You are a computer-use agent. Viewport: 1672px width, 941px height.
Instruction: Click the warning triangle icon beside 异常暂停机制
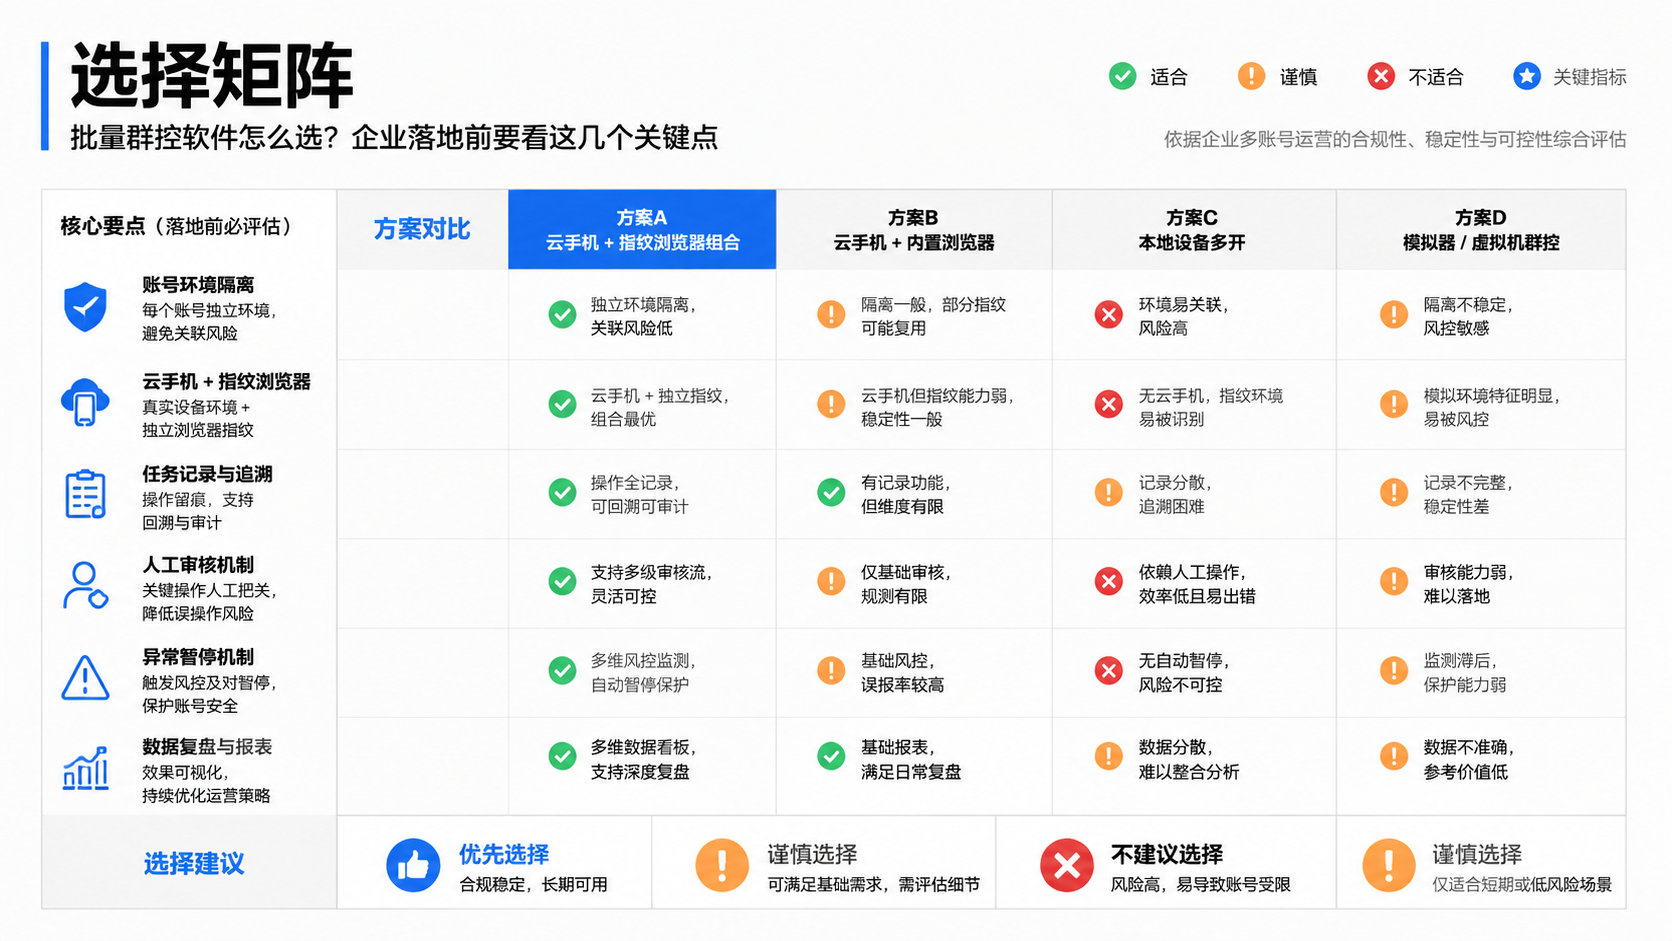85,678
